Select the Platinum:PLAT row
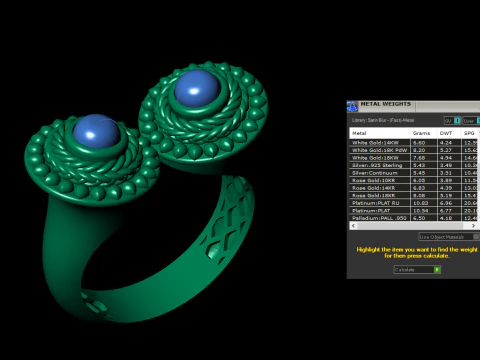Viewport: 480px width, 360px height. [414, 211]
